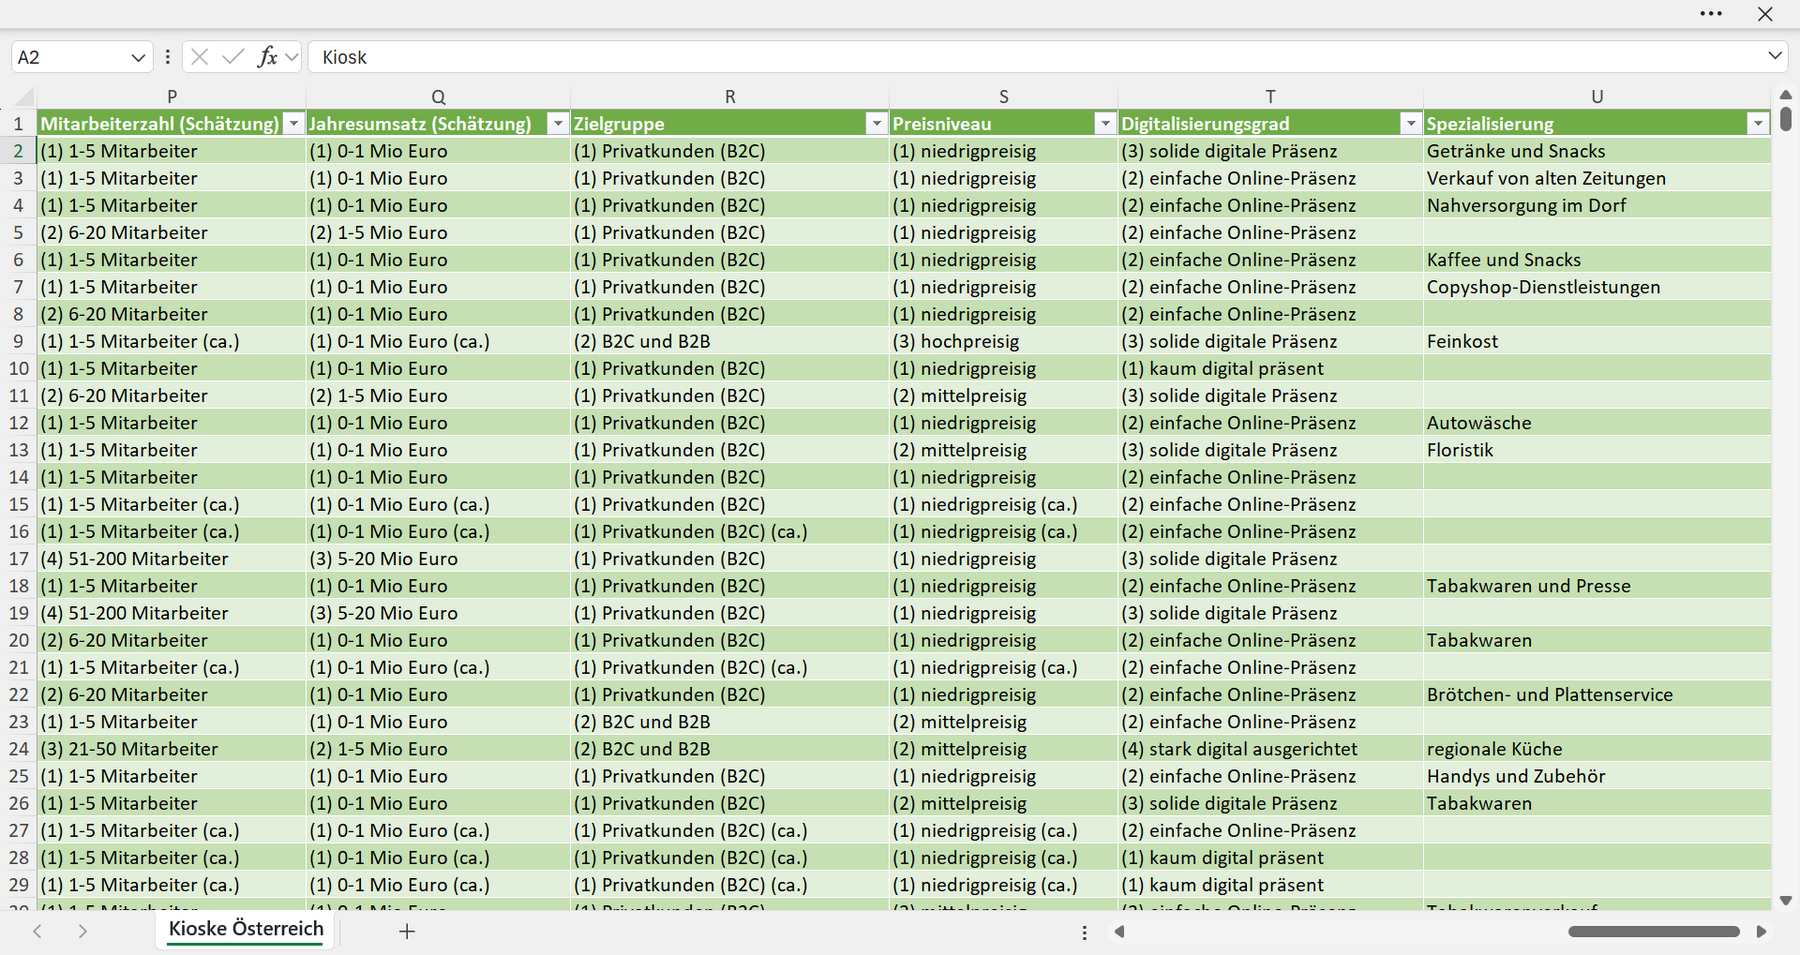Go to previous sheet with left arrow

pos(37,931)
